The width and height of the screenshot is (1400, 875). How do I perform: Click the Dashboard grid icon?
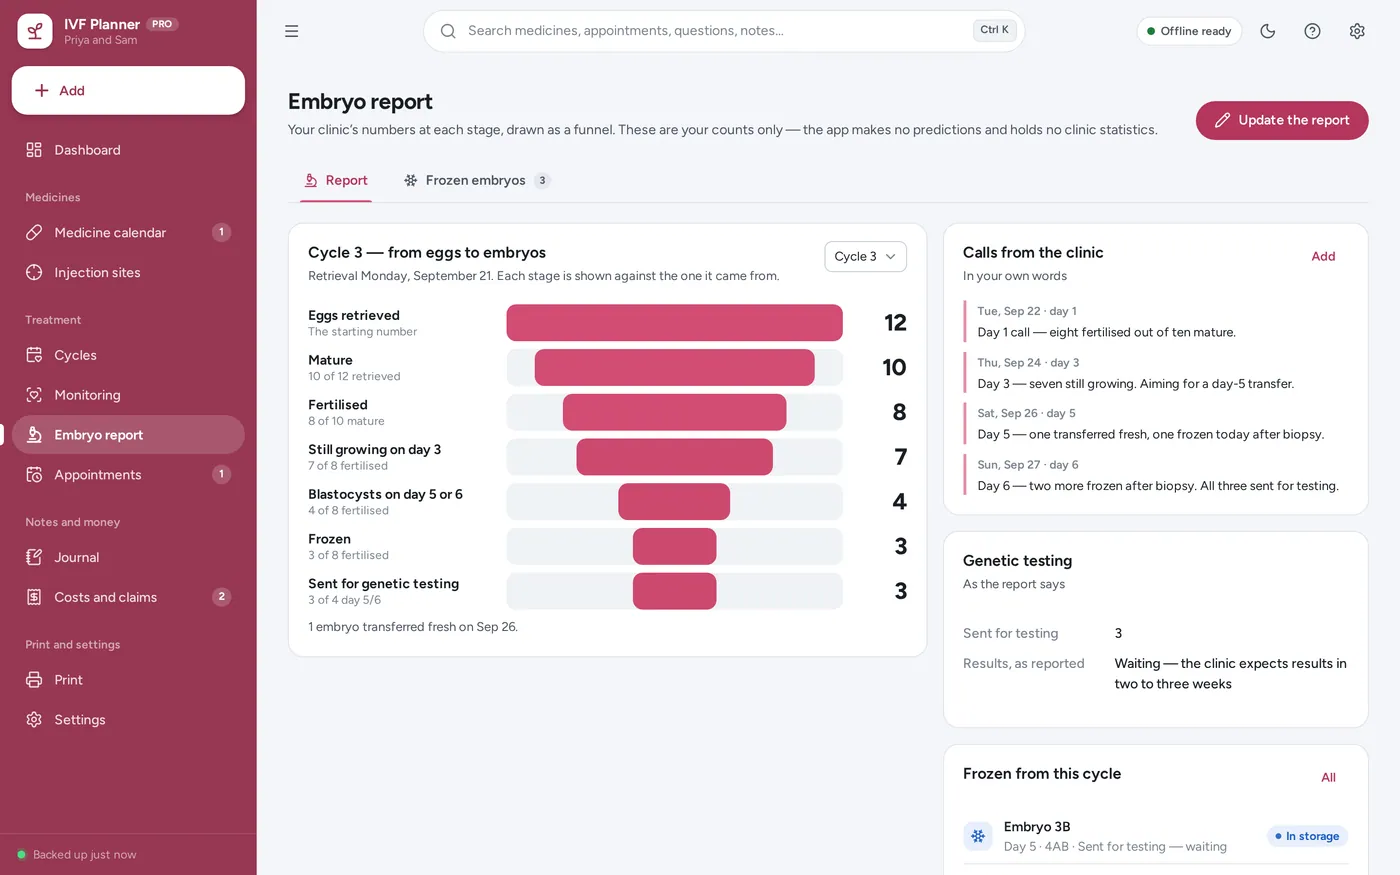(x=34, y=150)
